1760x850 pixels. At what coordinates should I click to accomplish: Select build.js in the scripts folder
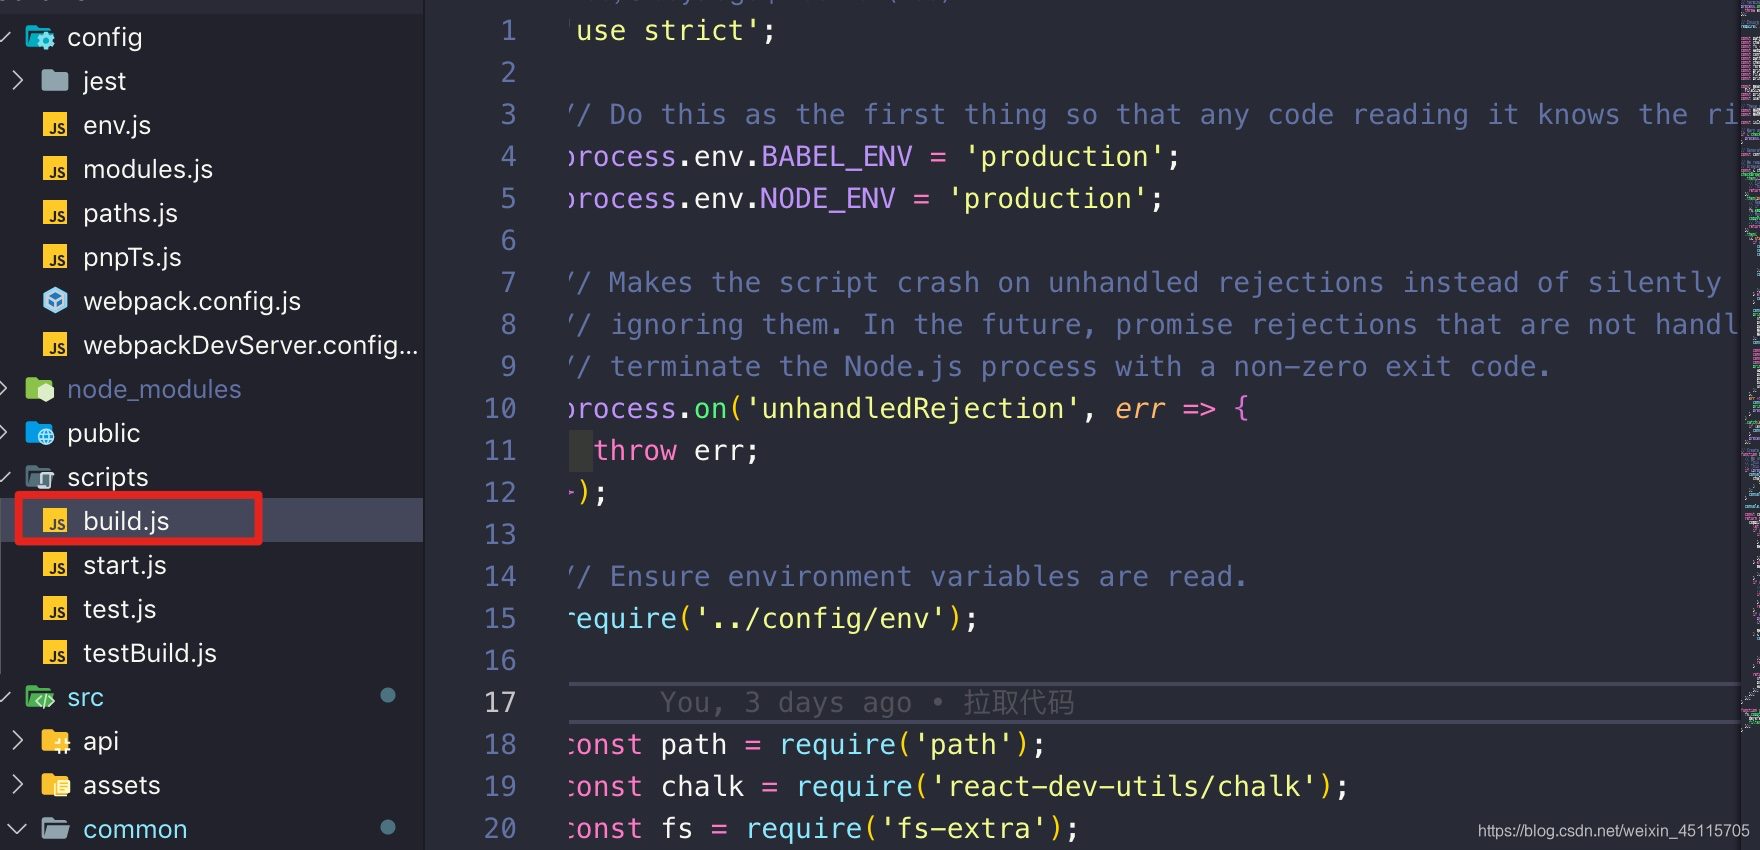click(126, 521)
